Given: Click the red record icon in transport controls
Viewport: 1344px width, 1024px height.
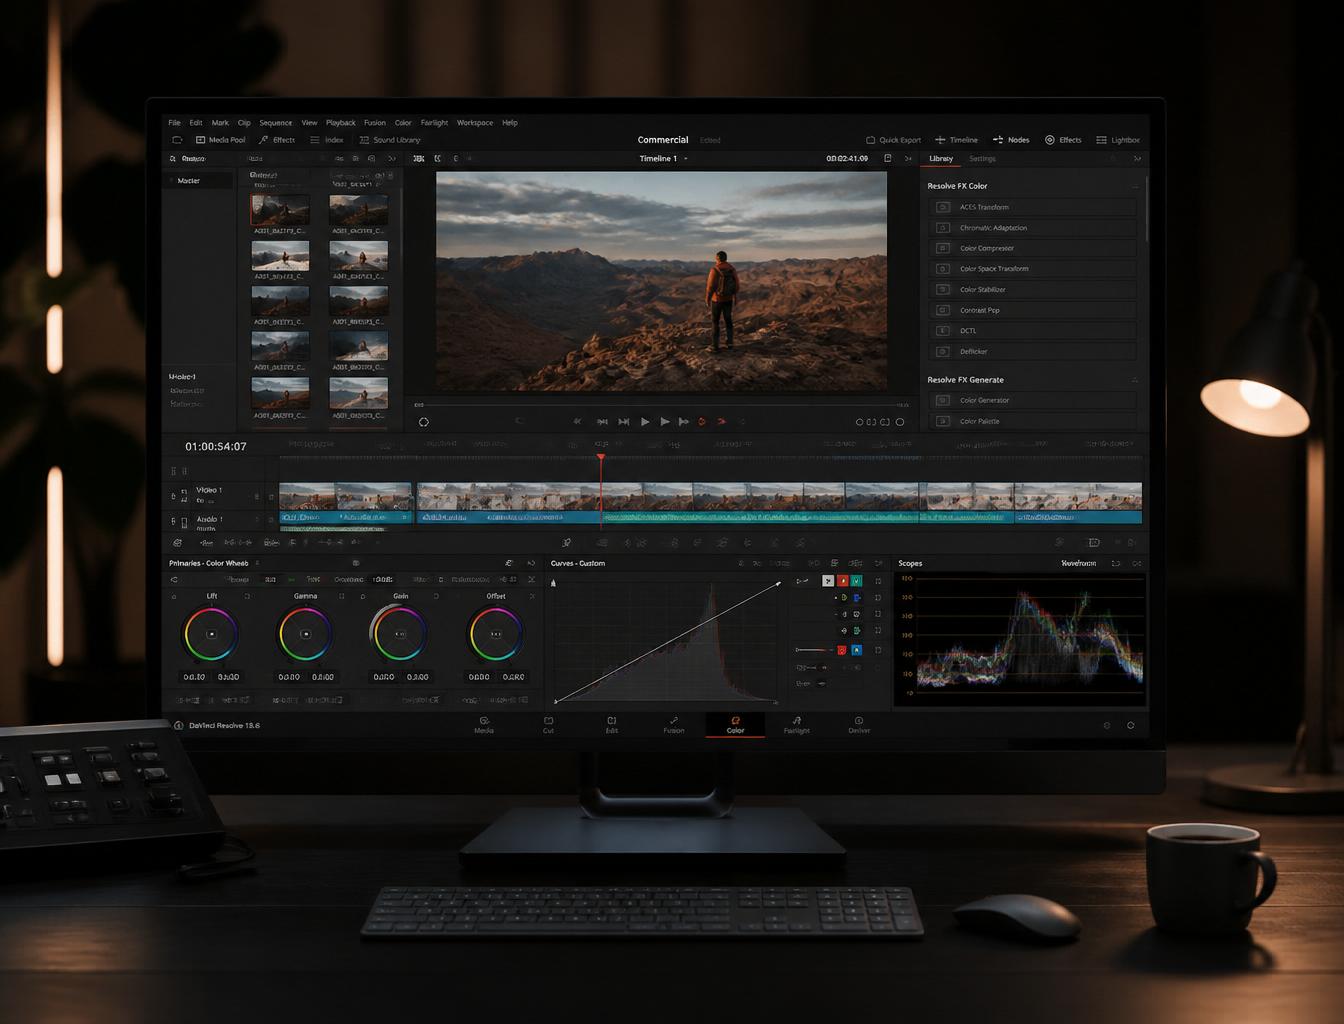Looking at the screenshot, I should 702,422.
